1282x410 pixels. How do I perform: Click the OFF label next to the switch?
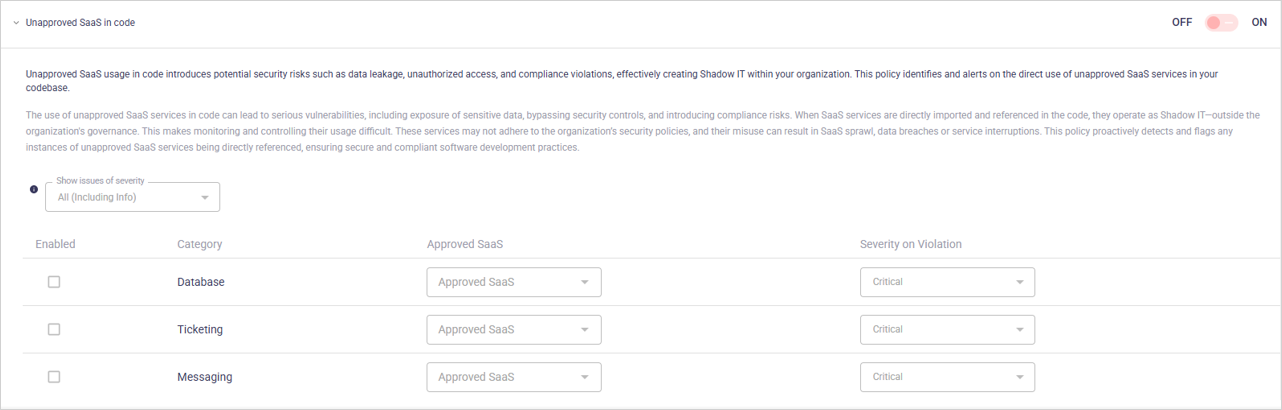coord(1181,22)
